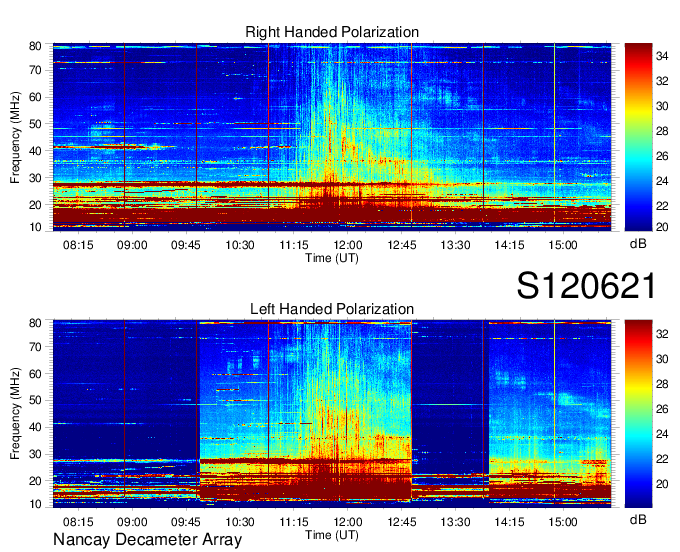The height and width of the screenshot is (552, 680).
Task: Click "Time (UT)" label under Left Handed plot
Action: tap(332, 535)
